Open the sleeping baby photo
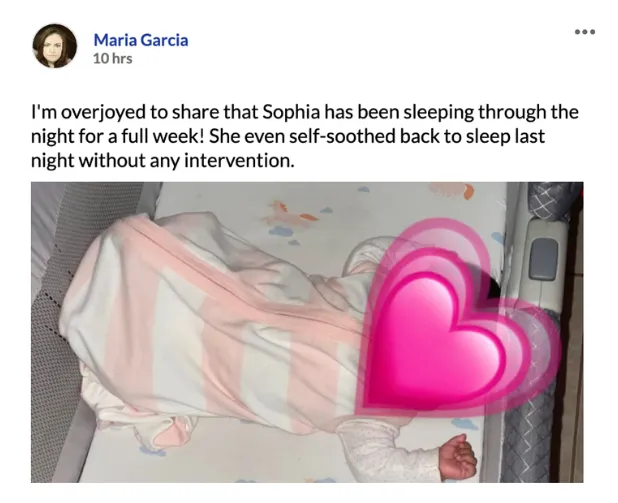 tap(307, 332)
